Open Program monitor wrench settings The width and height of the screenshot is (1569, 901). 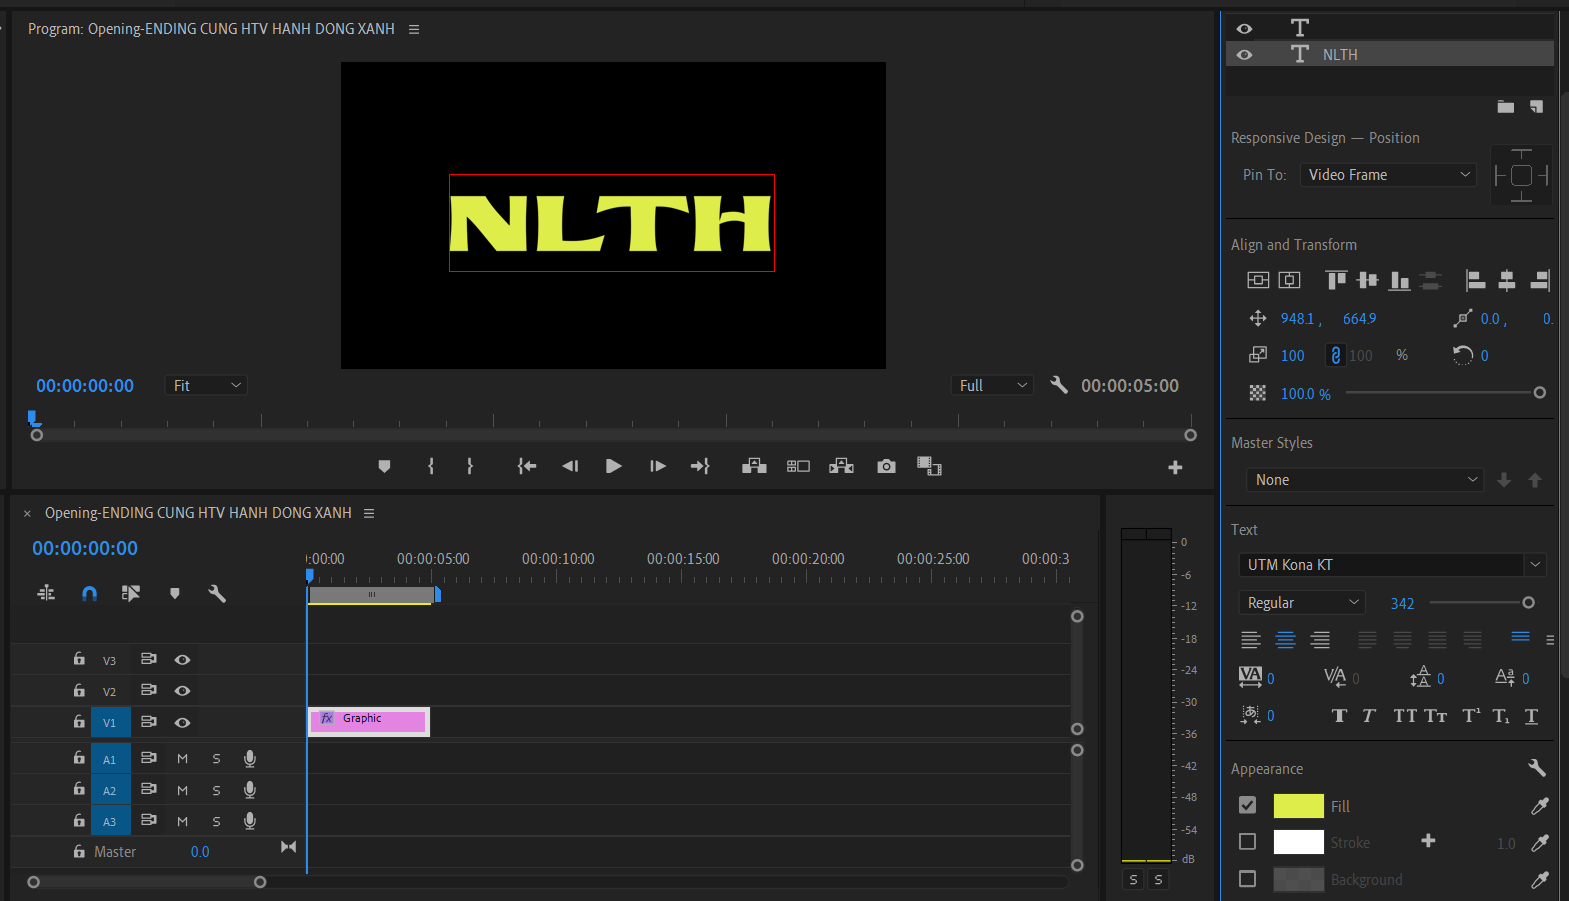[1059, 385]
